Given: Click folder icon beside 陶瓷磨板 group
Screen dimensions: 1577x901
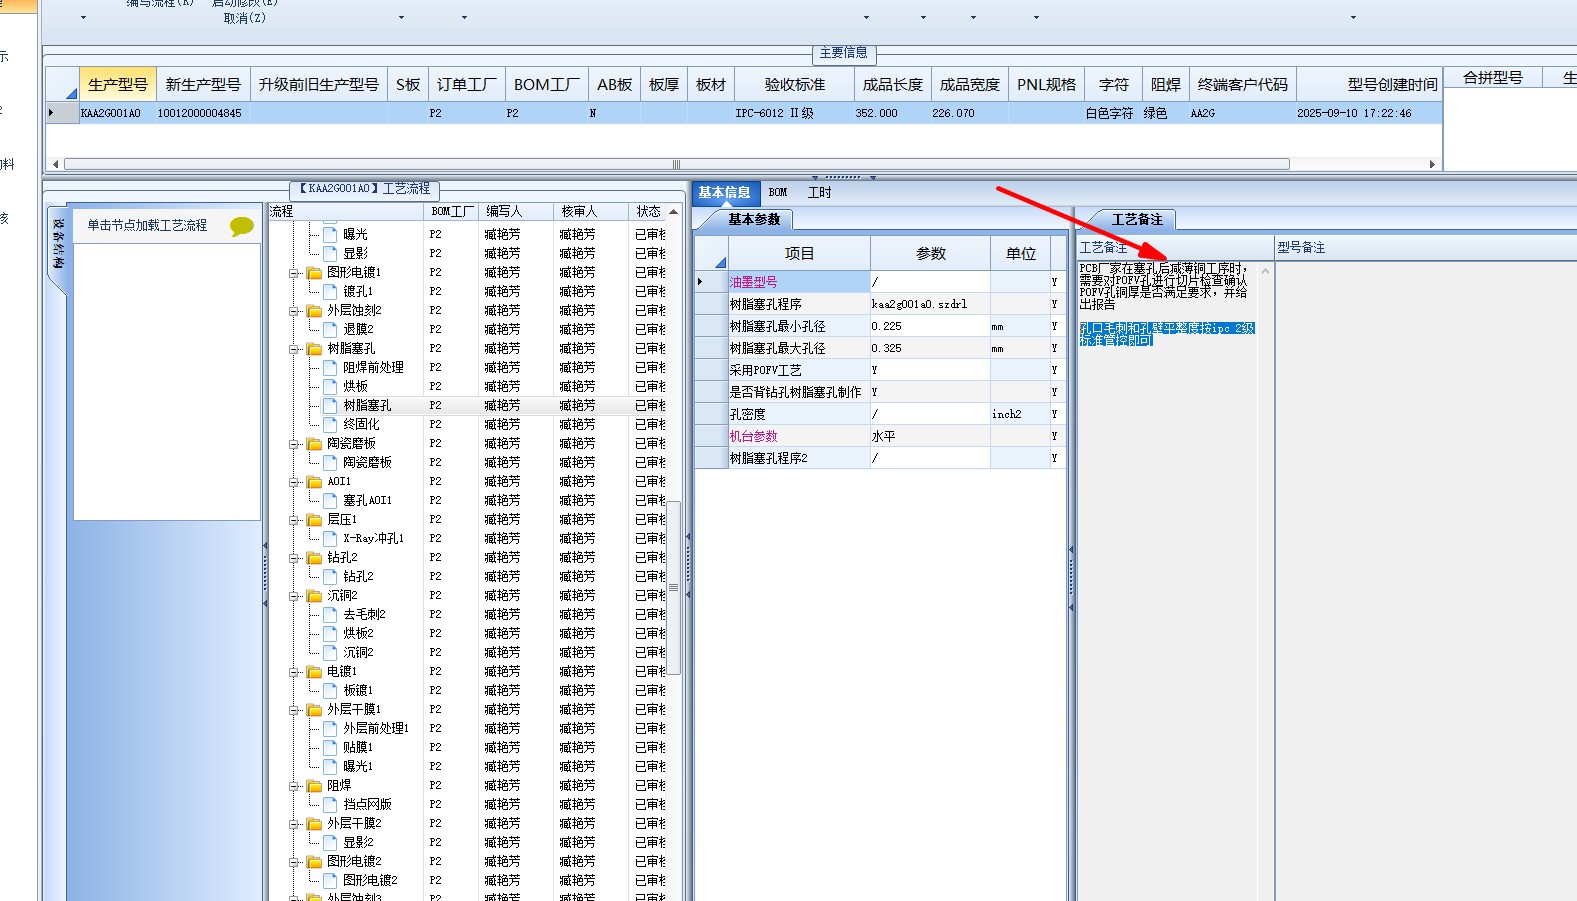Looking at the screenshot, I should 314,443.
